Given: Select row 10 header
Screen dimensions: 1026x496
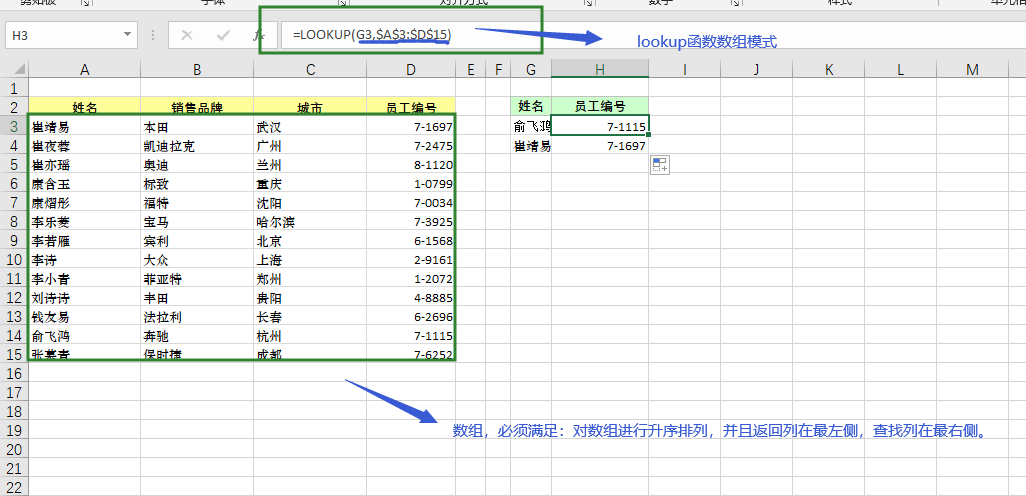Looking at the screenshot, I should click(14, 260).
